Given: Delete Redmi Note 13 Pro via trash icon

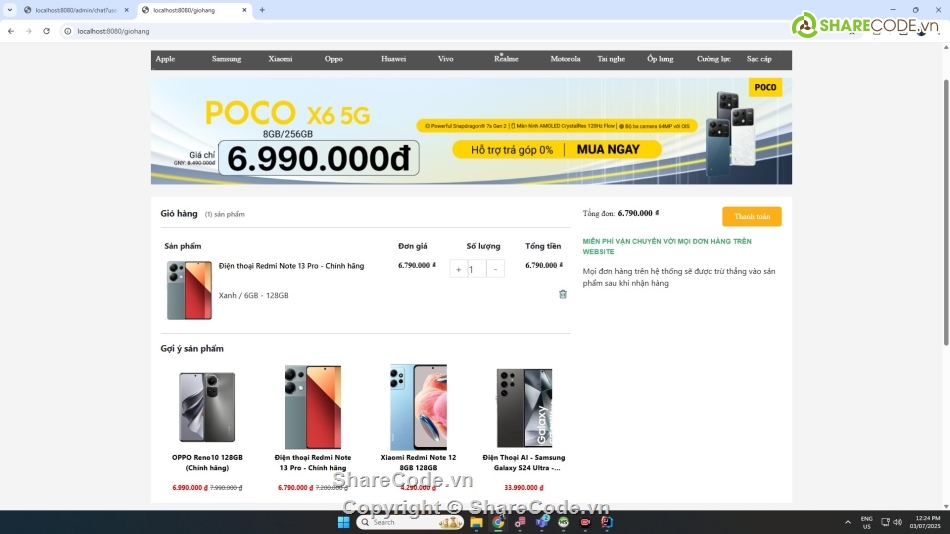Looking at the screenshot, I should (562, 294).
